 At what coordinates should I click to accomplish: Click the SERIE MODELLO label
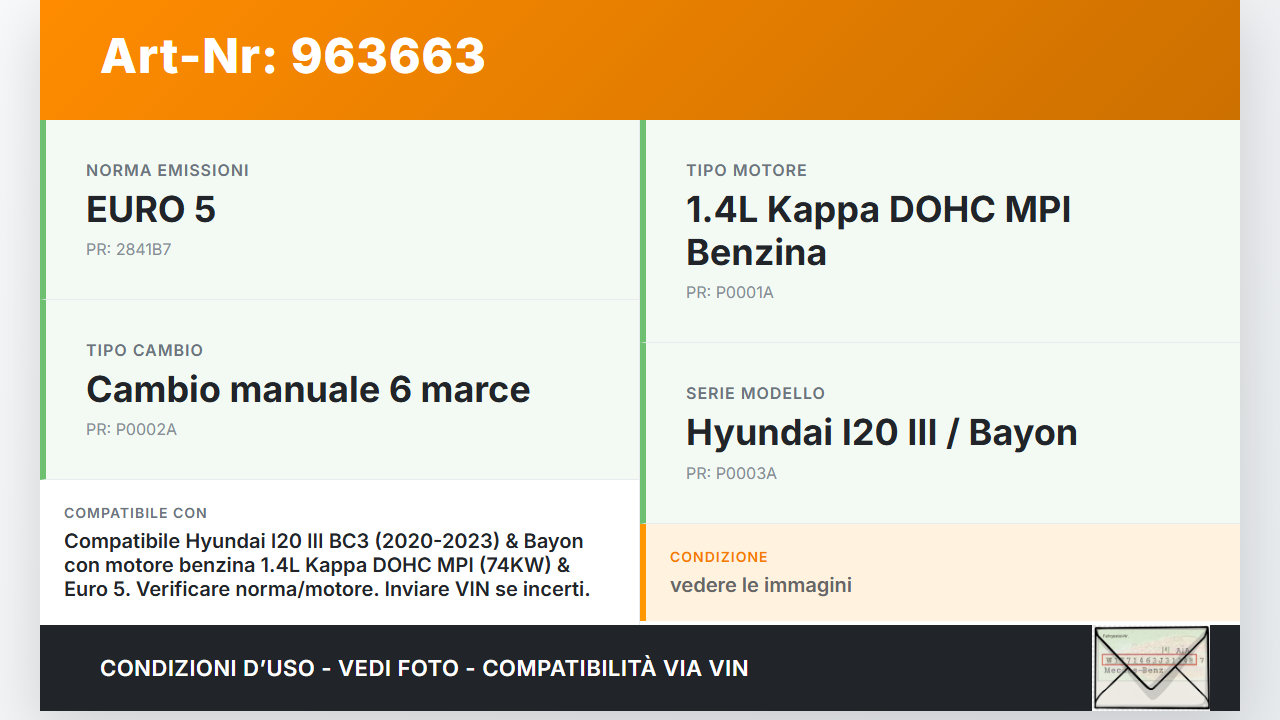click(x=755, y=394)
